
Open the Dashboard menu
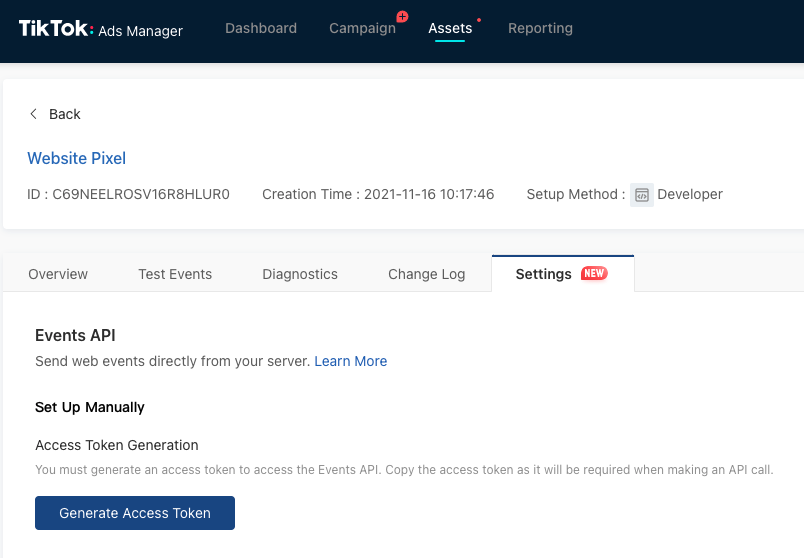[261, 28]
